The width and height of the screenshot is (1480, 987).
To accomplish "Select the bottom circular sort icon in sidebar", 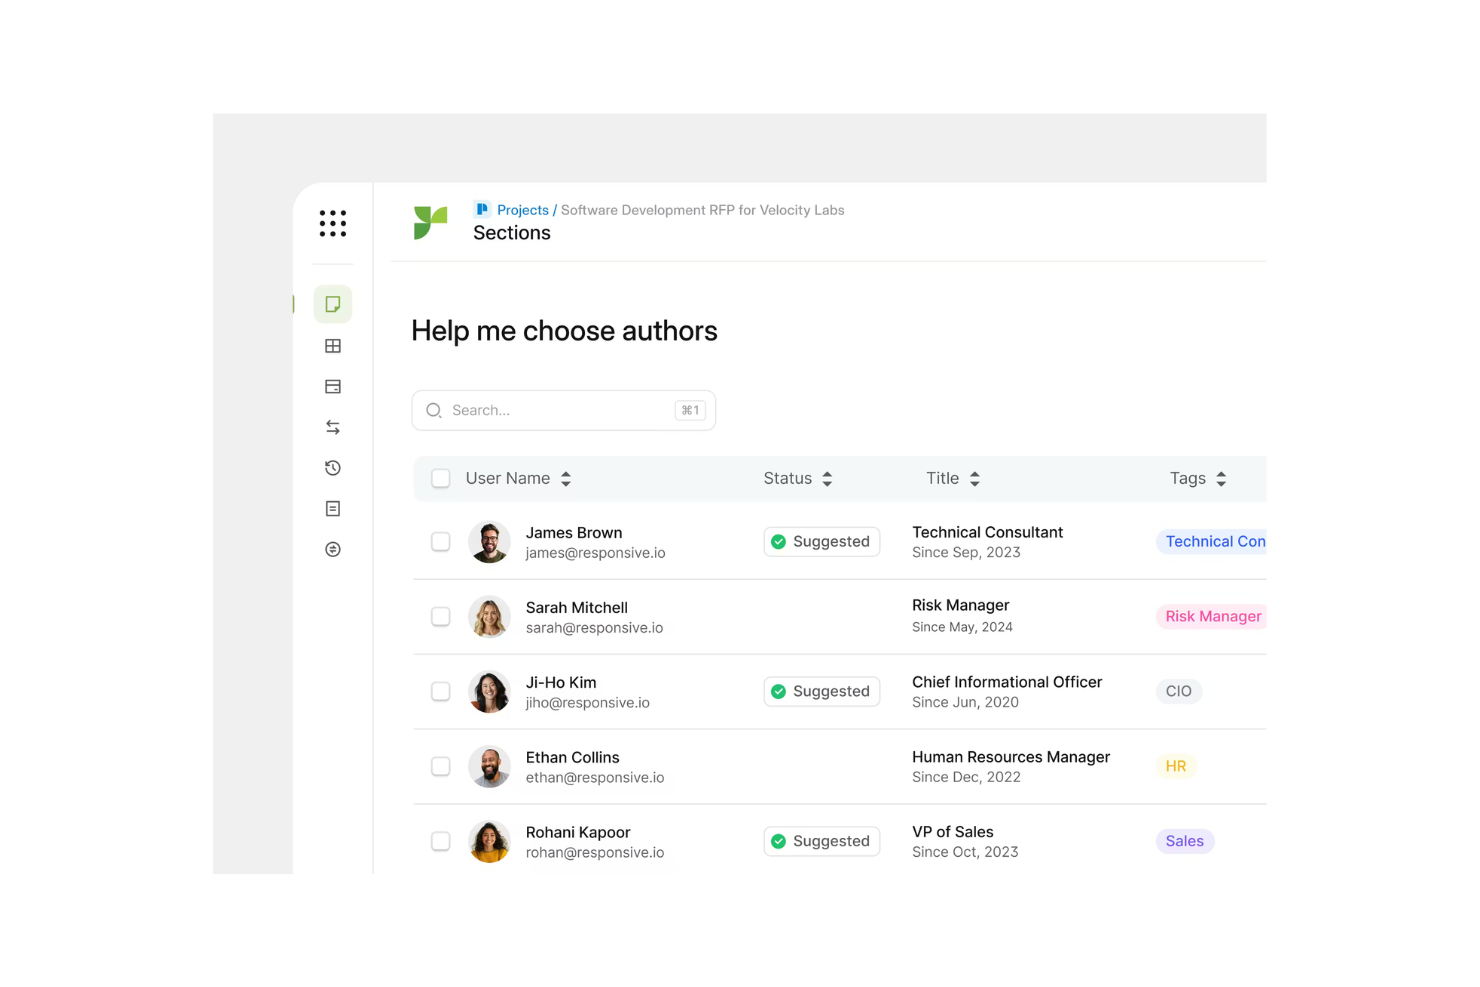I will point(332,549).
